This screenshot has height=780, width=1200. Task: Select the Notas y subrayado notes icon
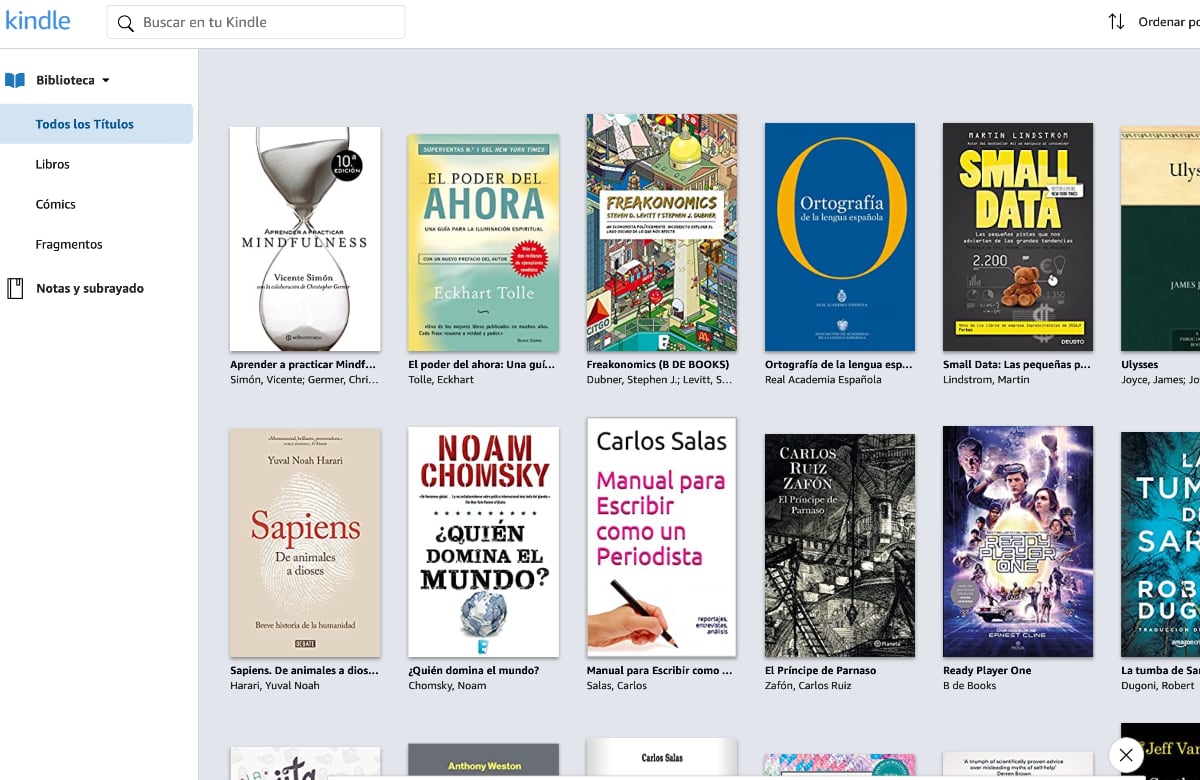pyautogui.click(x=14, y=288)
